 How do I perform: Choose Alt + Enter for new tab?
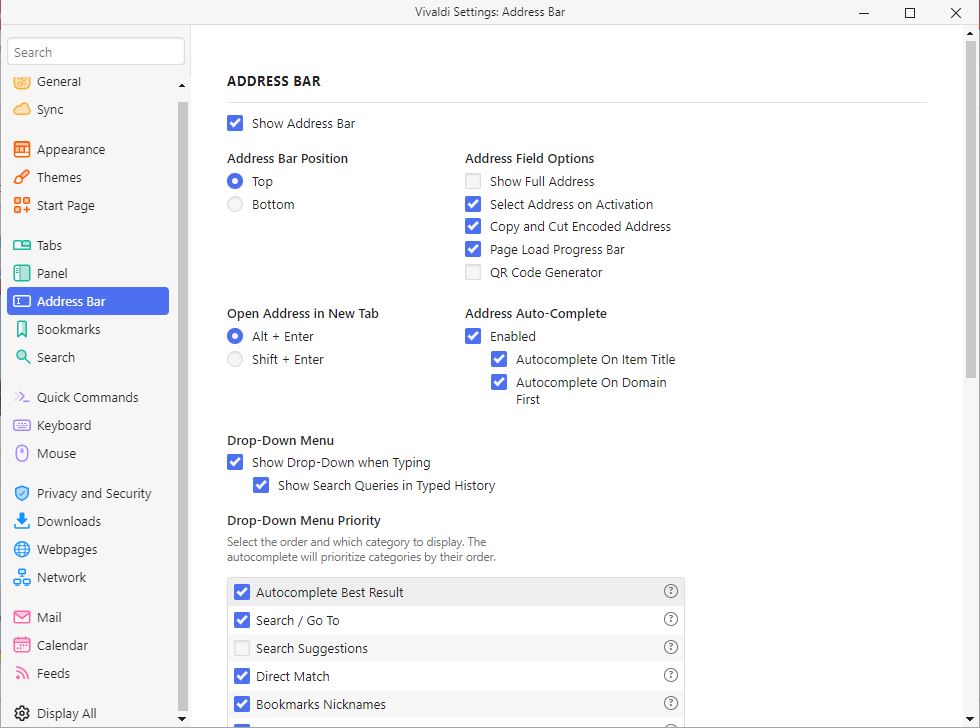point(235,336)
